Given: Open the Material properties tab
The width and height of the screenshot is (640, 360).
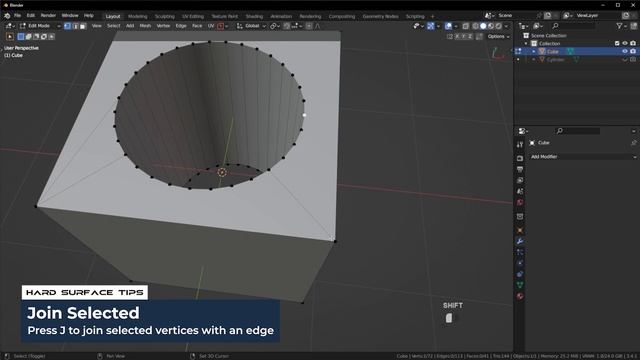Looking at the screenshot, I should (x=520, y=296).
